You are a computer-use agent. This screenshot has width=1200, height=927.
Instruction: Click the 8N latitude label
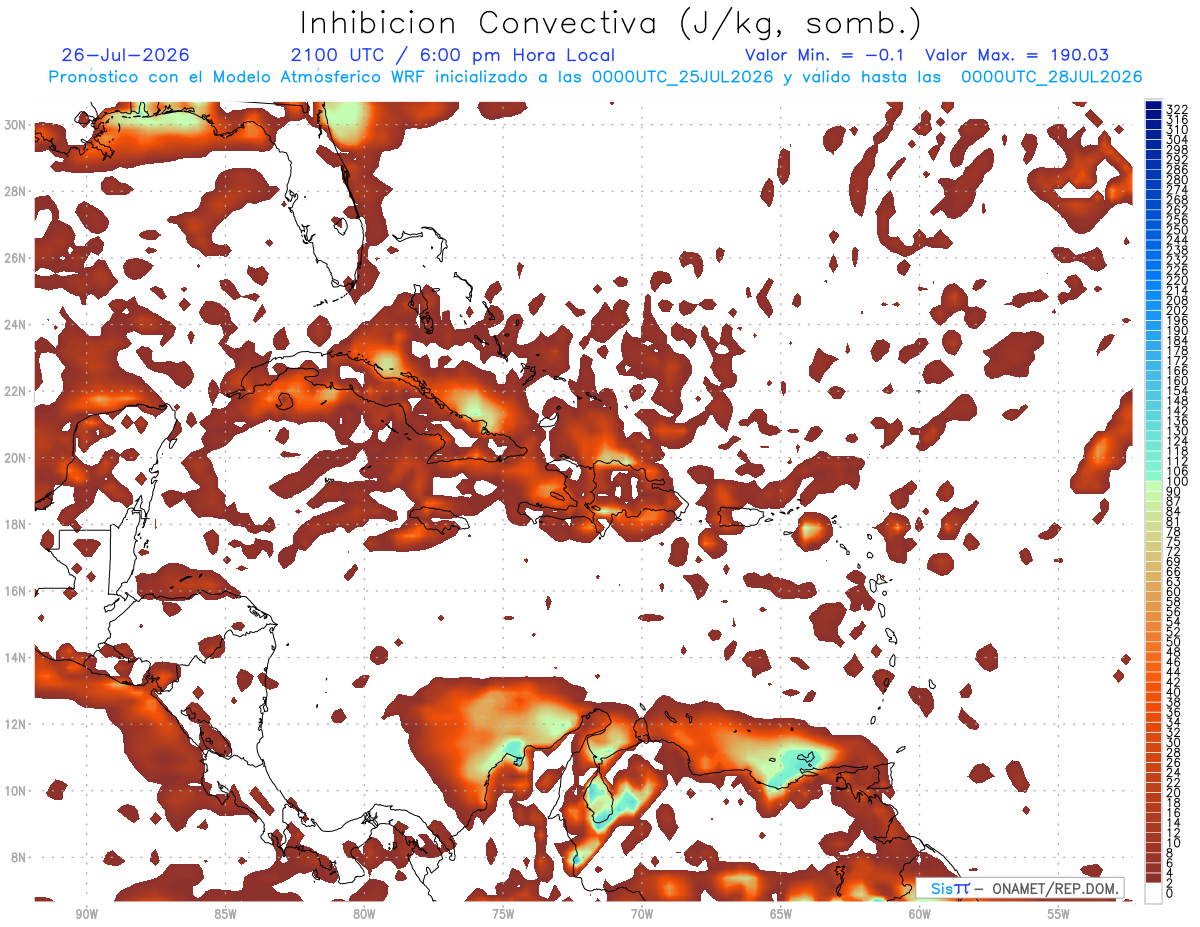(x=16, y=857)
